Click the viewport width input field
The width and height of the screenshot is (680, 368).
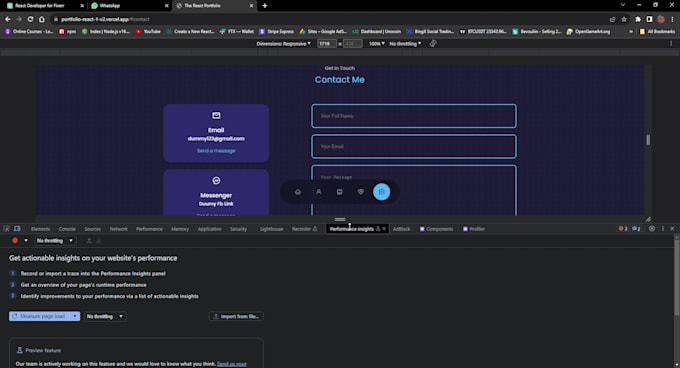pyautogui.click(x=327, y=43)
